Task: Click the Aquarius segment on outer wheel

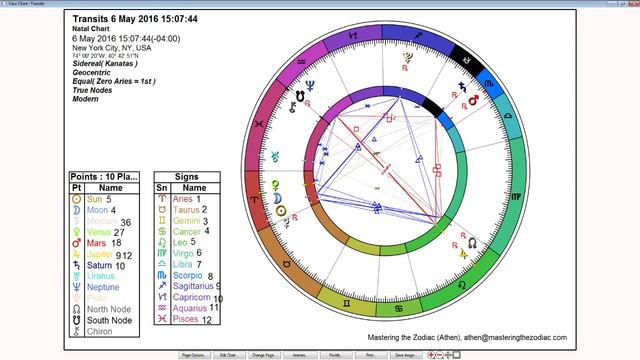Action: 301,62
